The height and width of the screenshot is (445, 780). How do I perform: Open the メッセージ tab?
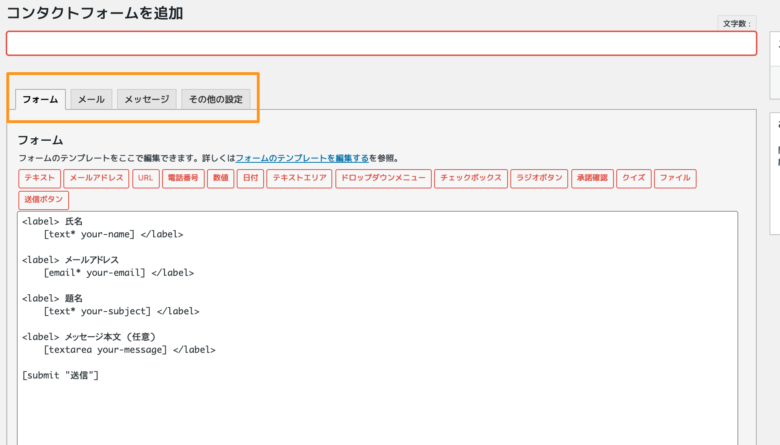coord(147,99)
